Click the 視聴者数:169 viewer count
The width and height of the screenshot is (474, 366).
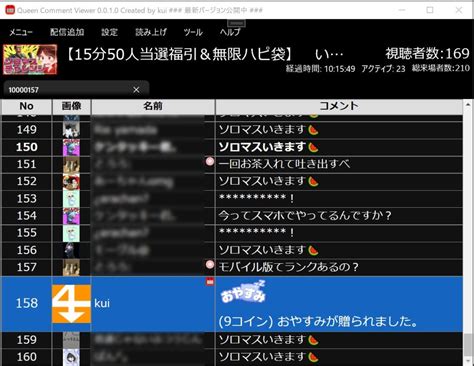(x=428, y=54)
